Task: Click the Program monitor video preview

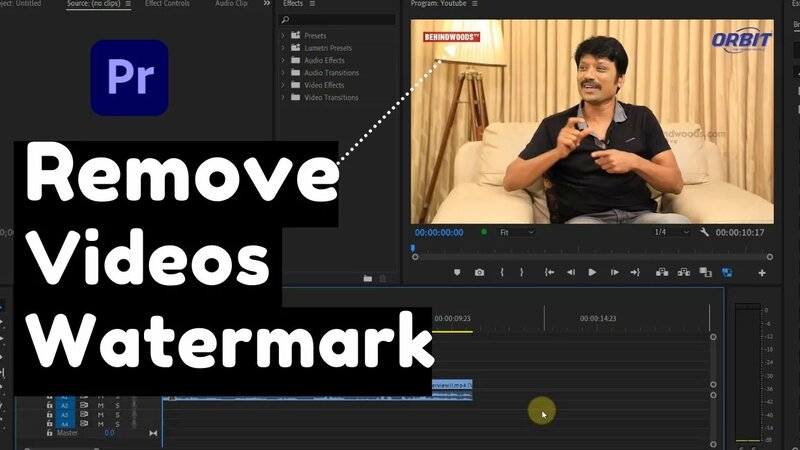Action: [x=592, y=121]
